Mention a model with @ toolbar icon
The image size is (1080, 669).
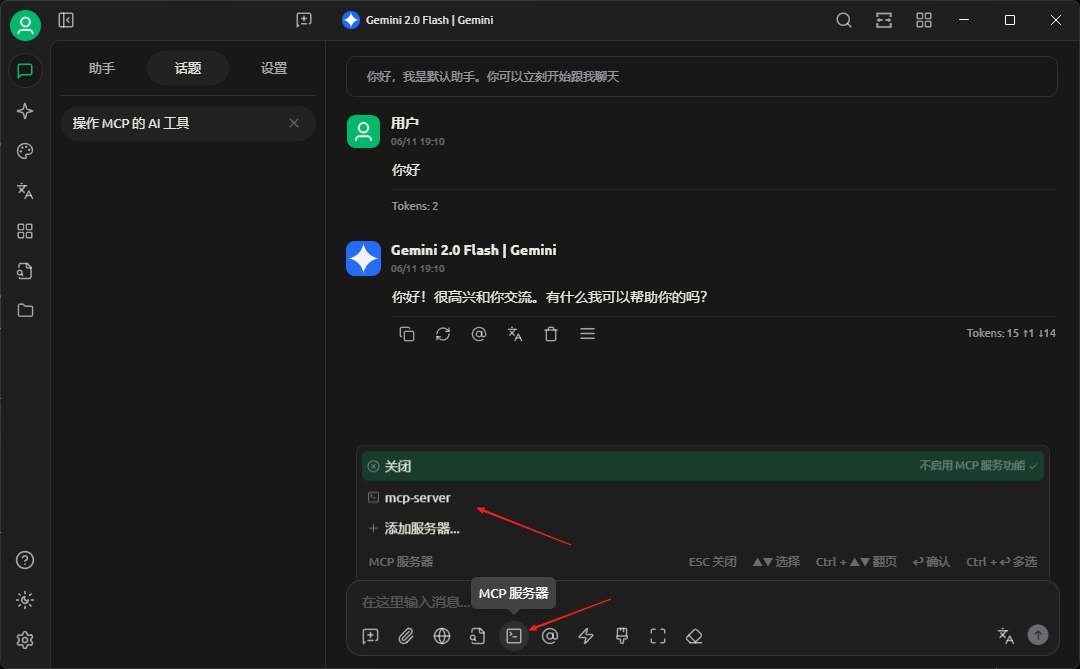[550, 636]
